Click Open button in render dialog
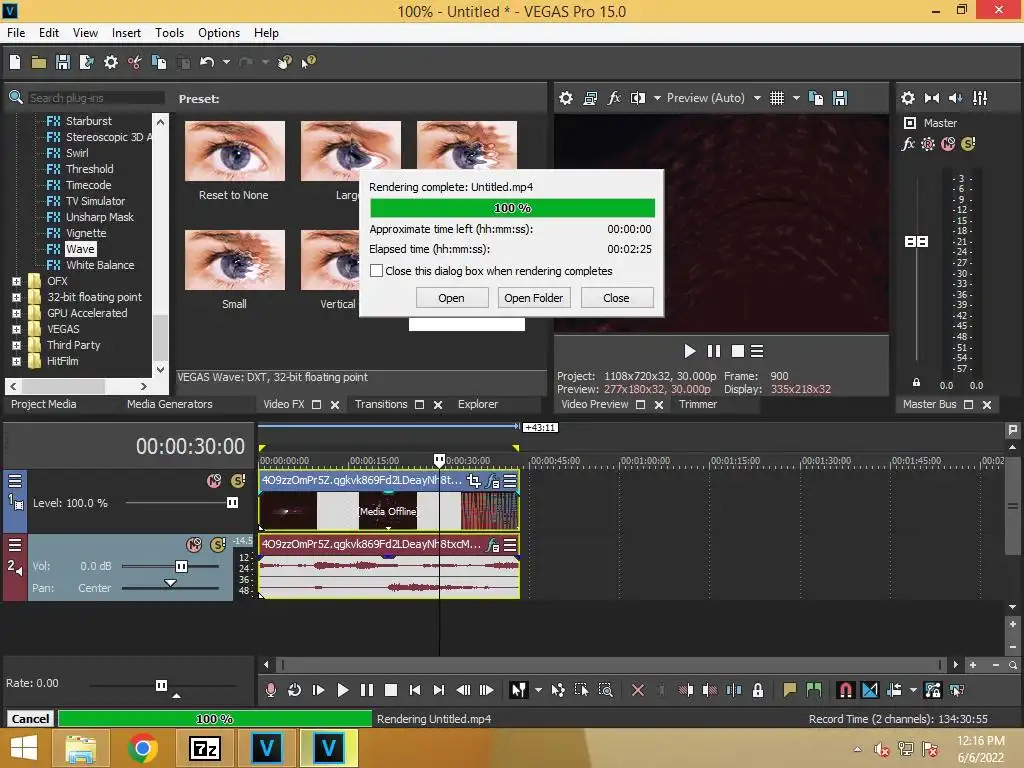1024x768 pixels. coord(451,298)
